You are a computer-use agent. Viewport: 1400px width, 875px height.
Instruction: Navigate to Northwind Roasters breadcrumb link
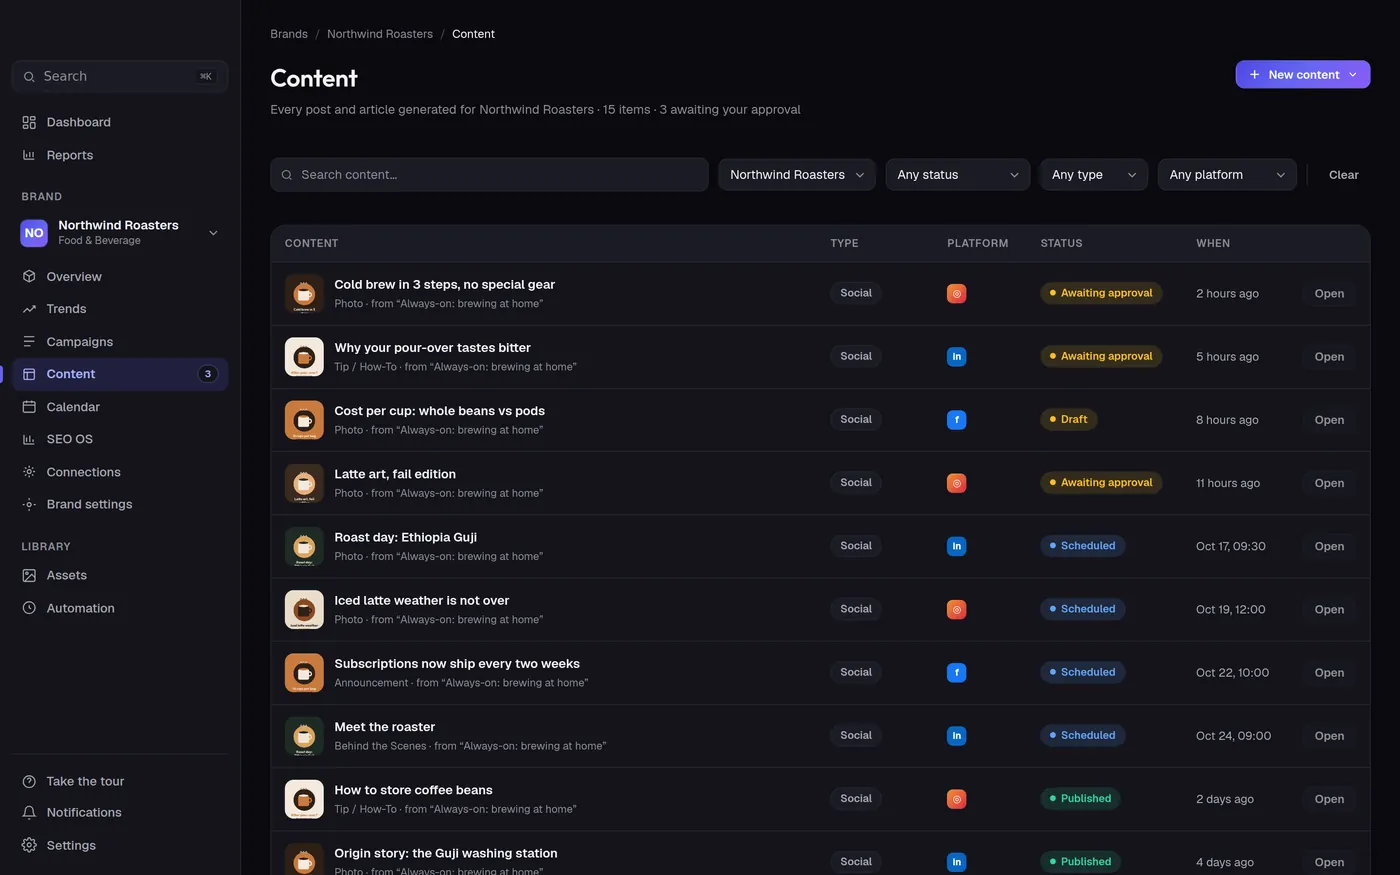[x=380, y=34]
